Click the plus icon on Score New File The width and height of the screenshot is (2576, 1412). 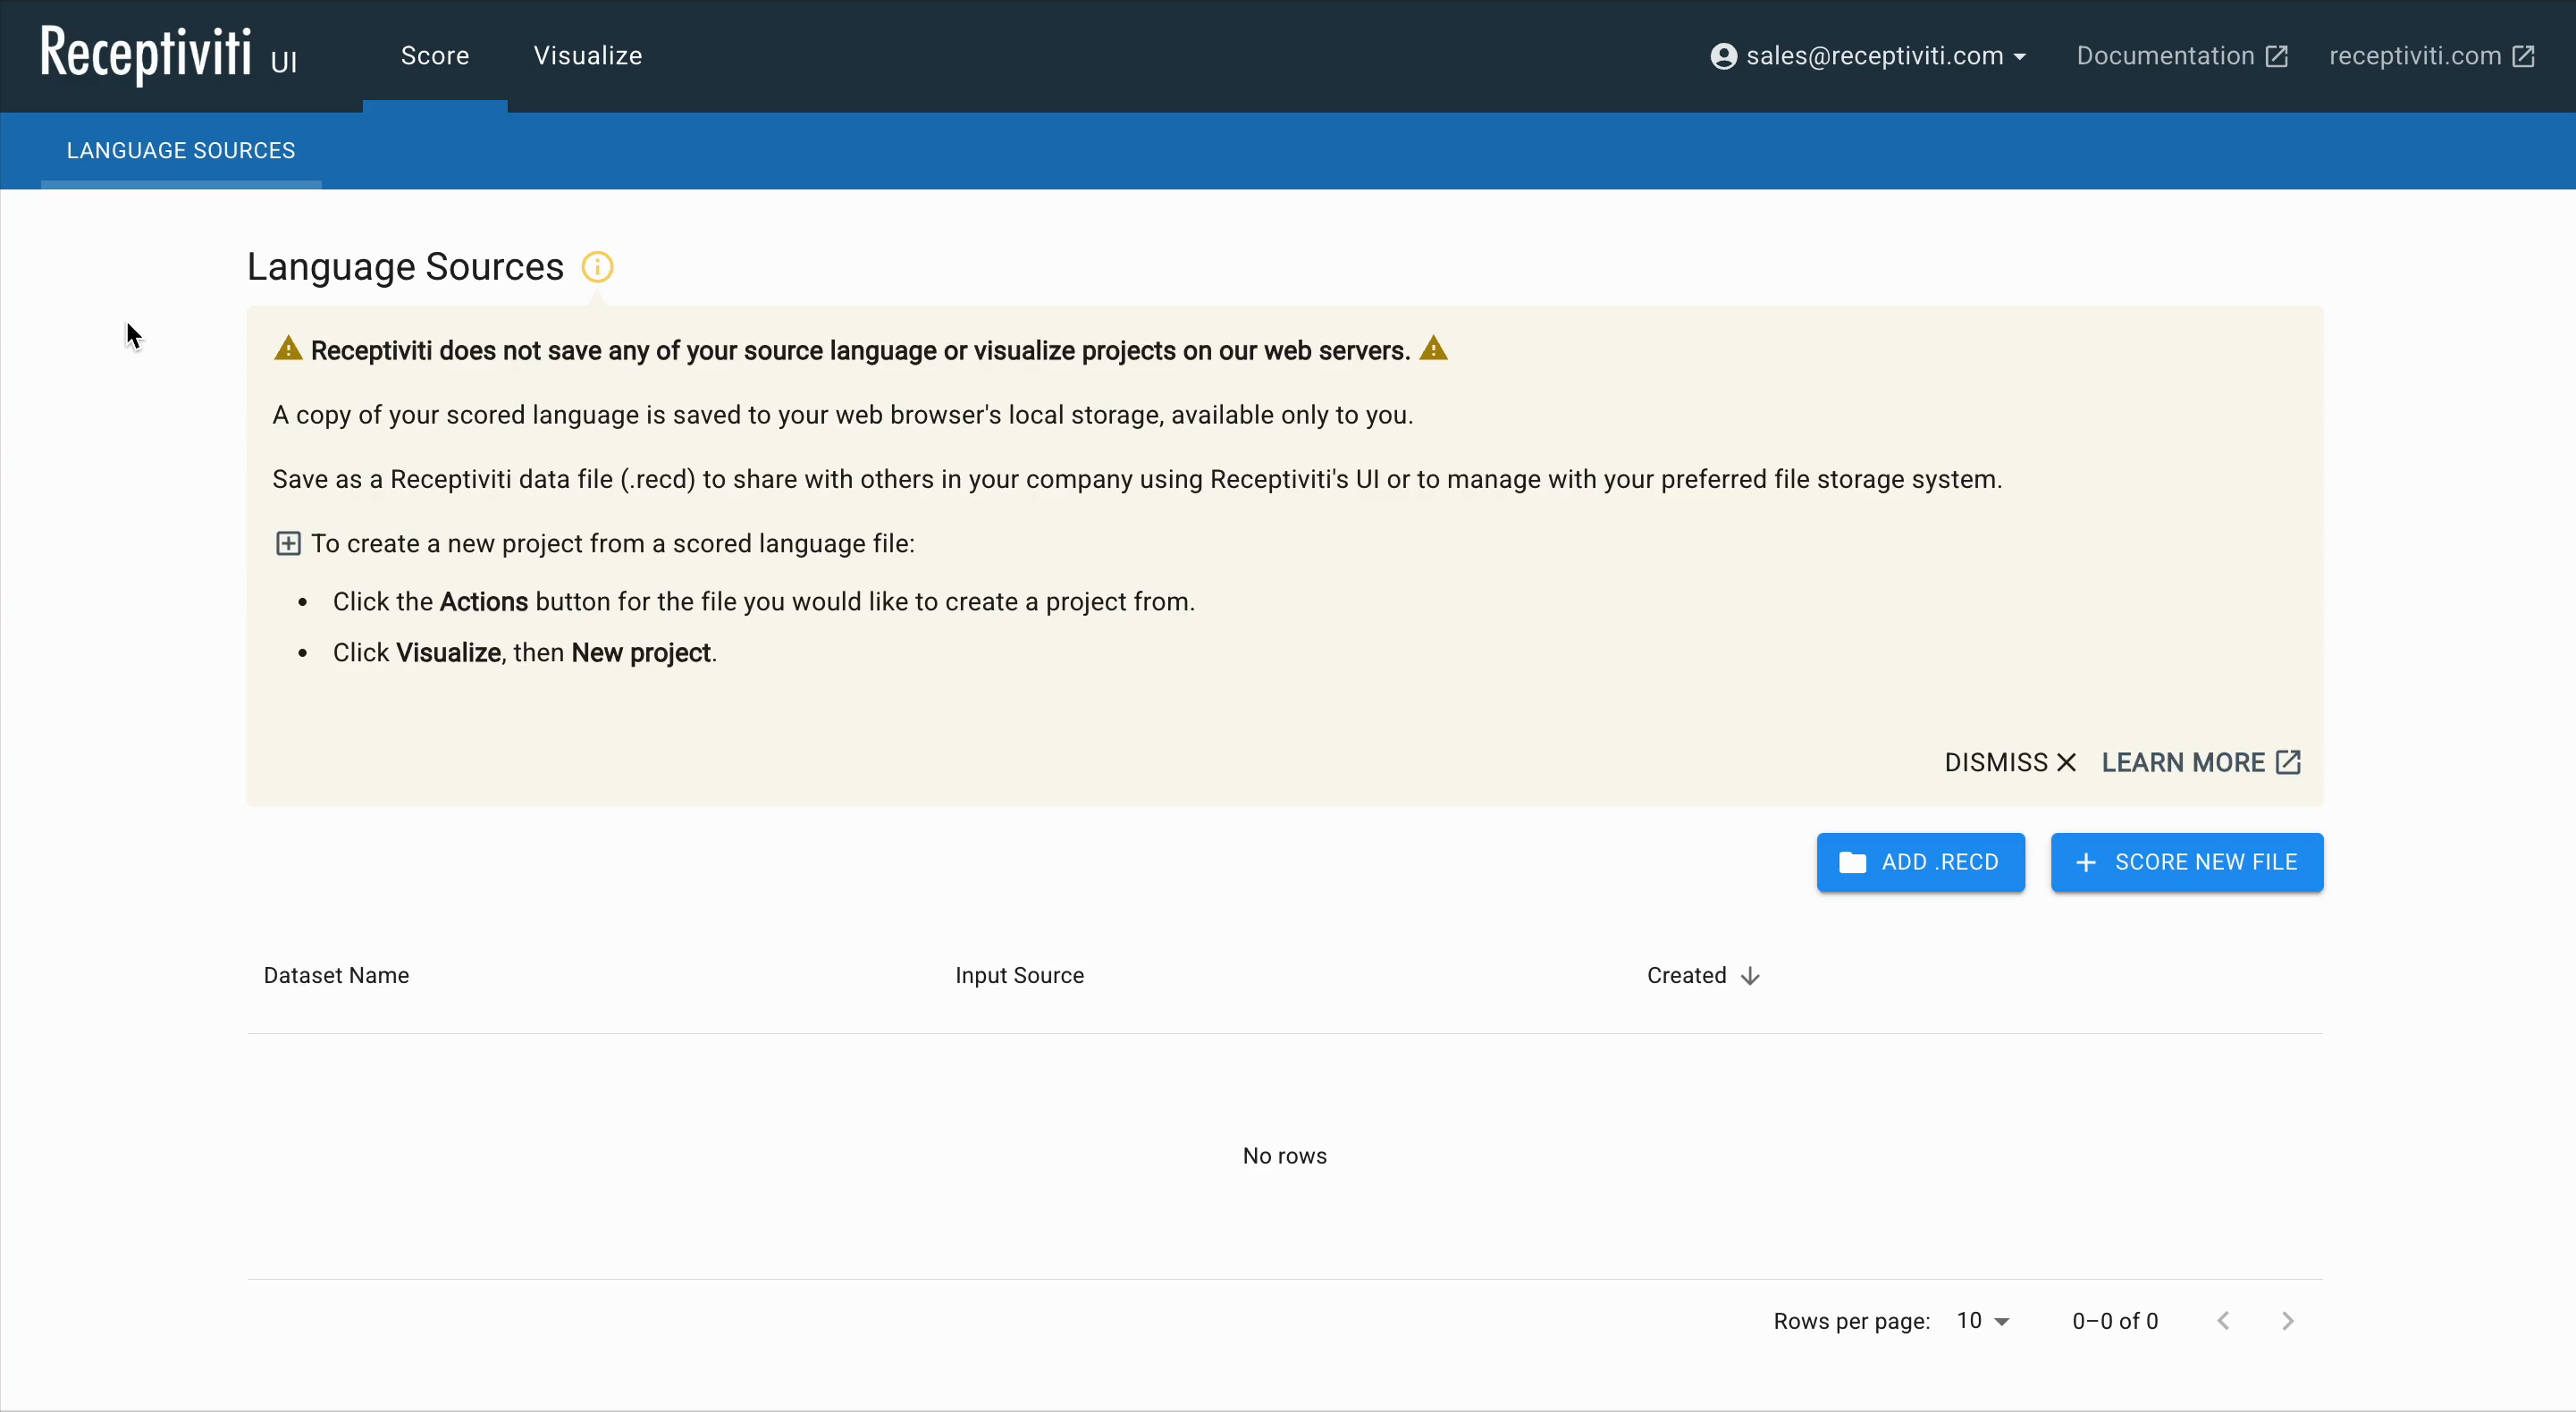2086,862
